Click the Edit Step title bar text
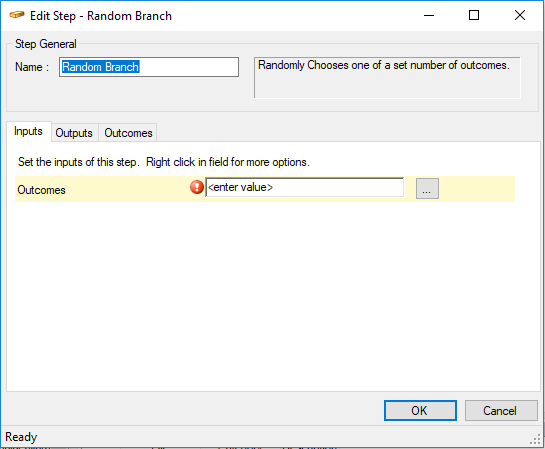 click(x=101, y=16)
